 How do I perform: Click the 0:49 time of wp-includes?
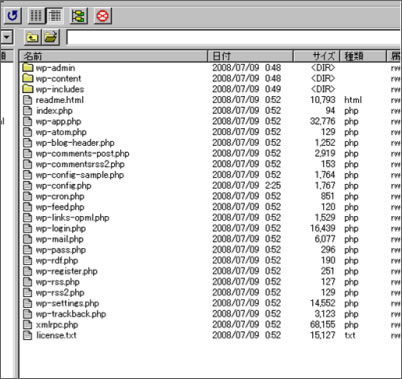(273, 89)
